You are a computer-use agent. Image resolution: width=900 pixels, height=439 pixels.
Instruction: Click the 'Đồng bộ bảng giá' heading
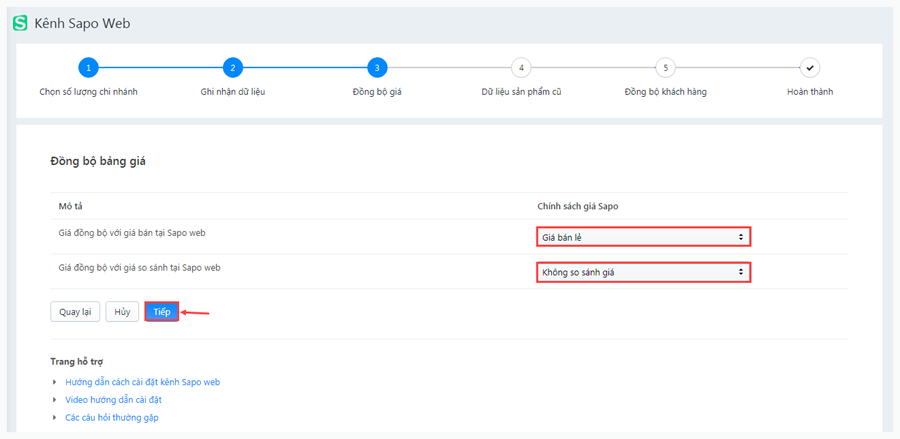coord(98,161)
